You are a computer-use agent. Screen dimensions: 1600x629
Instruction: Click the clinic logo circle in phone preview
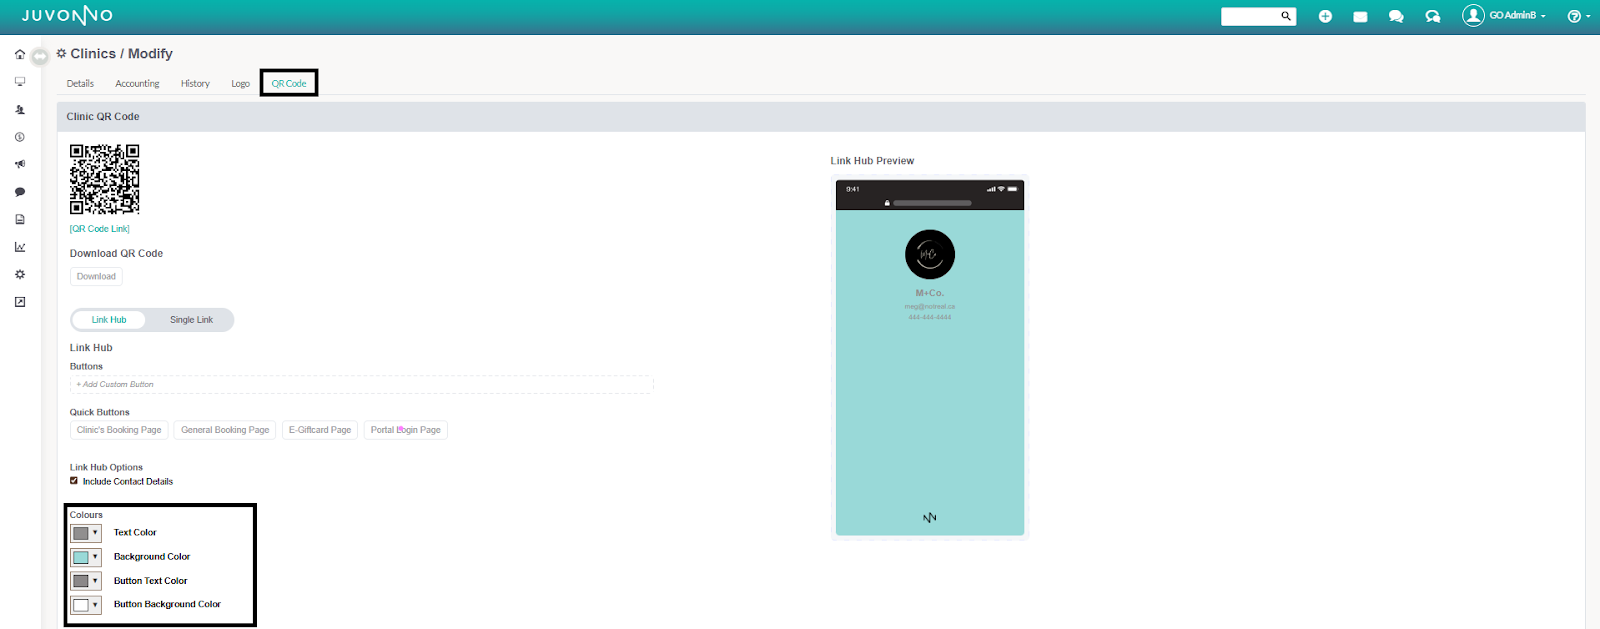[930, 254]
